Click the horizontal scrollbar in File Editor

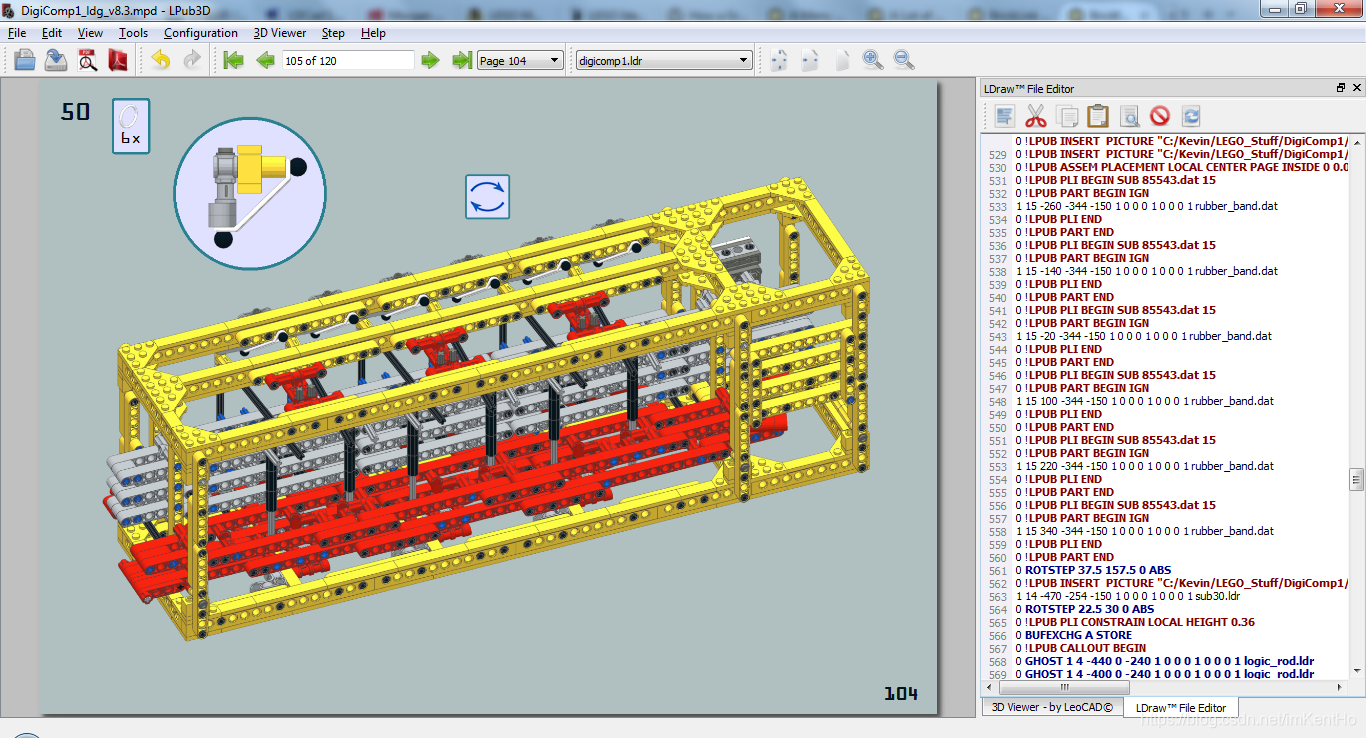pos(1067,687)
